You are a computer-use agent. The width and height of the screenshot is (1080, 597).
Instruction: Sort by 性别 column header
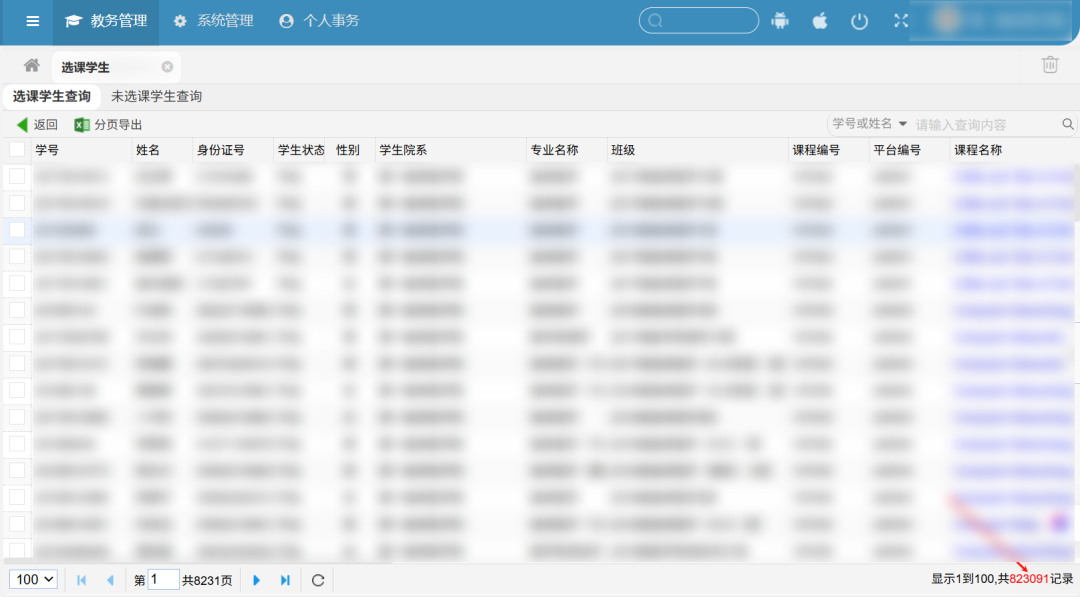click(348, 150)
